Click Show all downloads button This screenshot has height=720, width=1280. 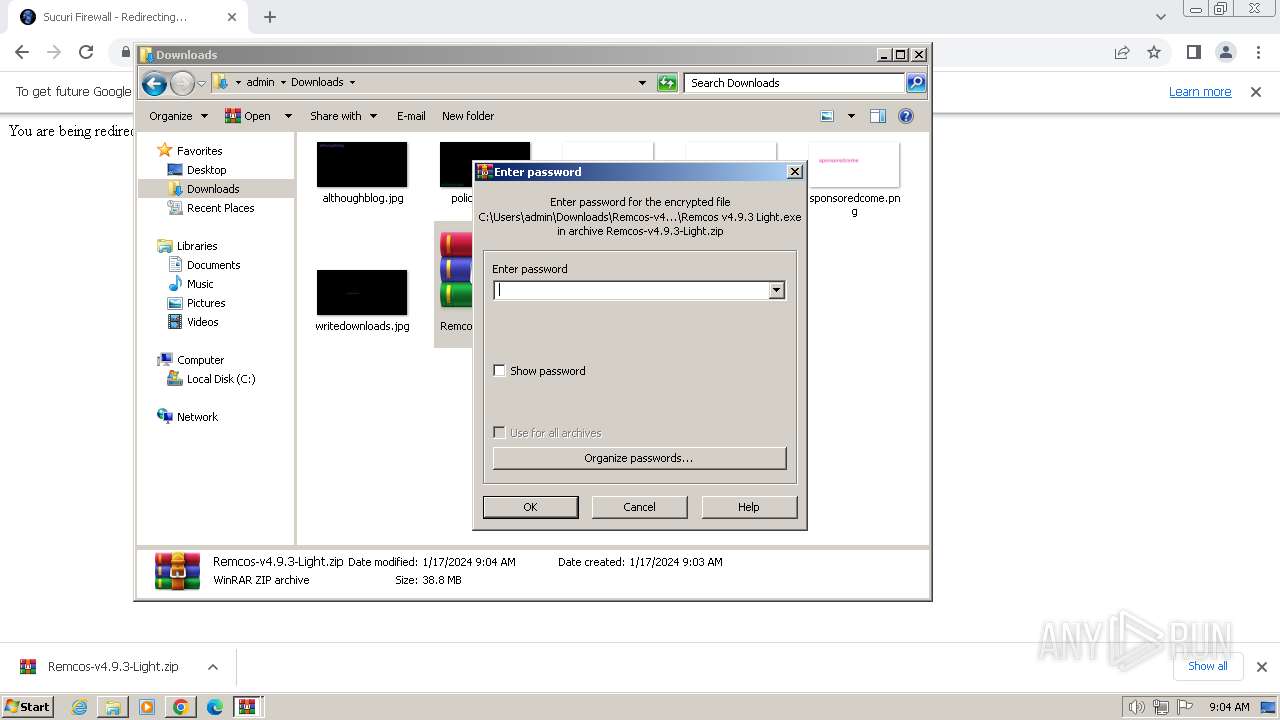pos(1207,666)
